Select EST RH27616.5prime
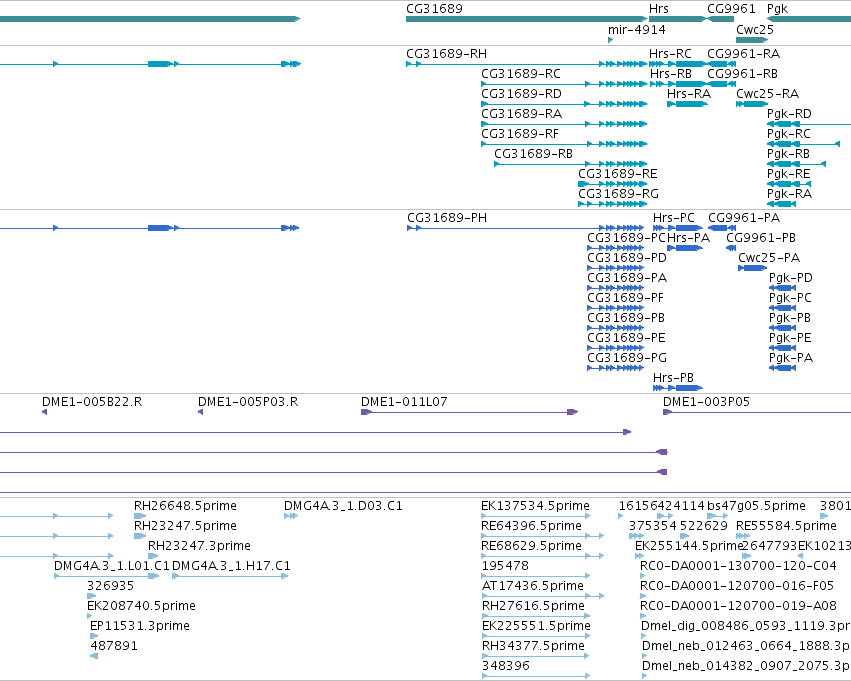The height and width of the screenshot is (681, 851). (536, 616)
